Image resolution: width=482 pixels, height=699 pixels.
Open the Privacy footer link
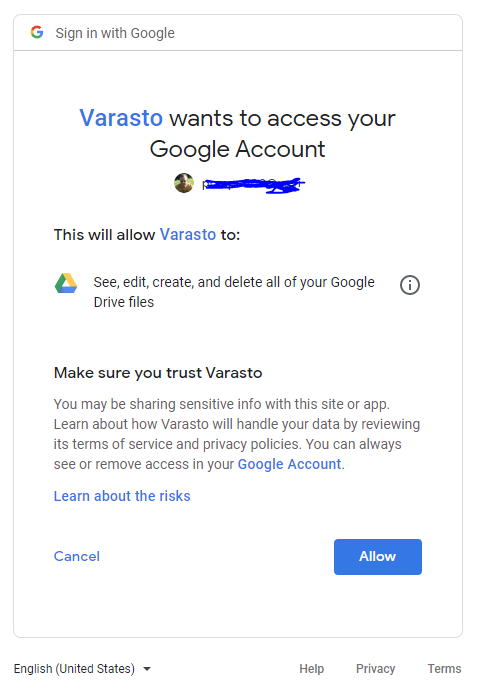tap(375, 669)
